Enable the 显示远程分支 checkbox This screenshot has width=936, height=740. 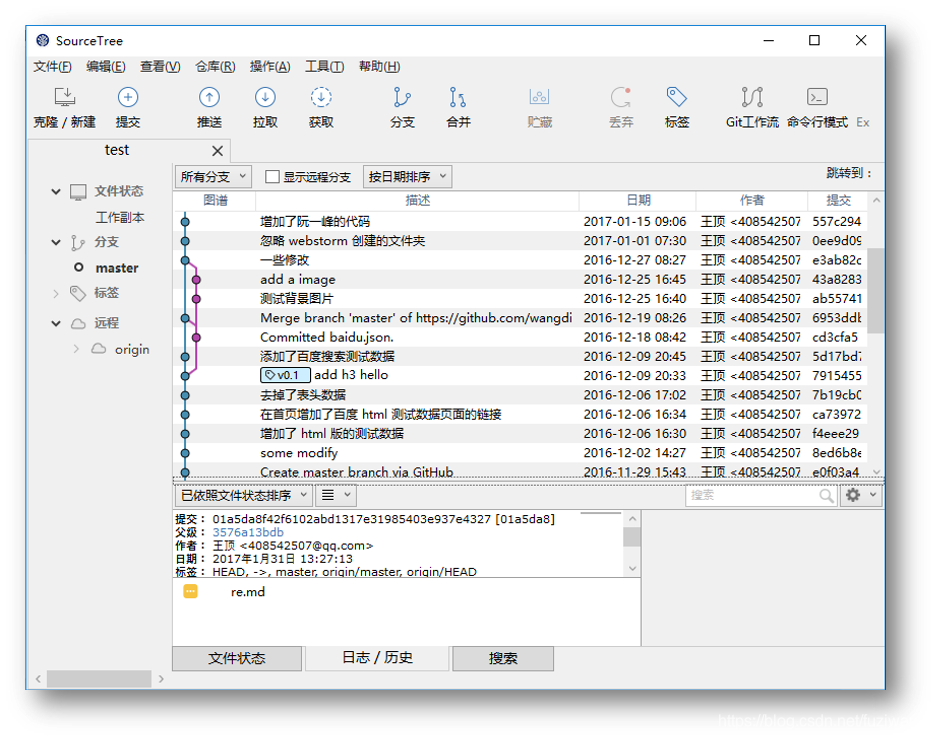coord(272,177)
